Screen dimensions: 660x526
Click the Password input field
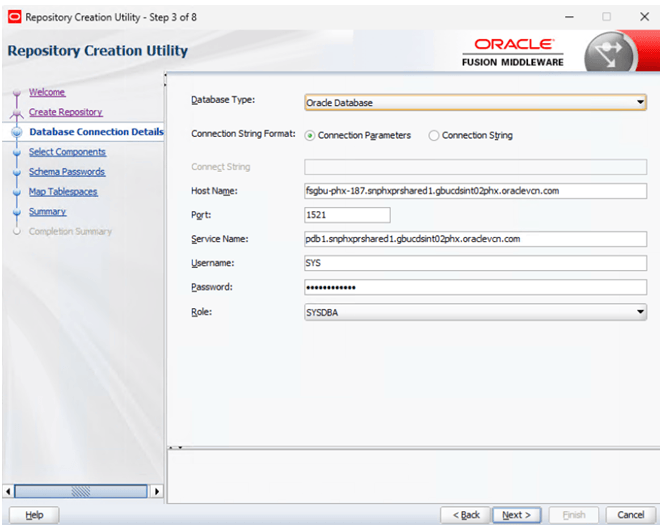[x=475, y=287]
